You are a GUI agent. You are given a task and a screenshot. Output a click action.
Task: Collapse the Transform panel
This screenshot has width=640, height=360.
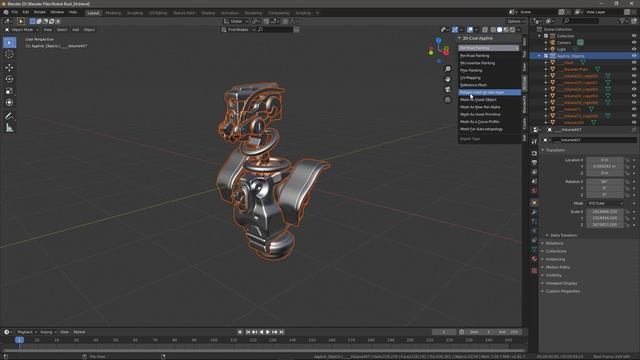555,150
